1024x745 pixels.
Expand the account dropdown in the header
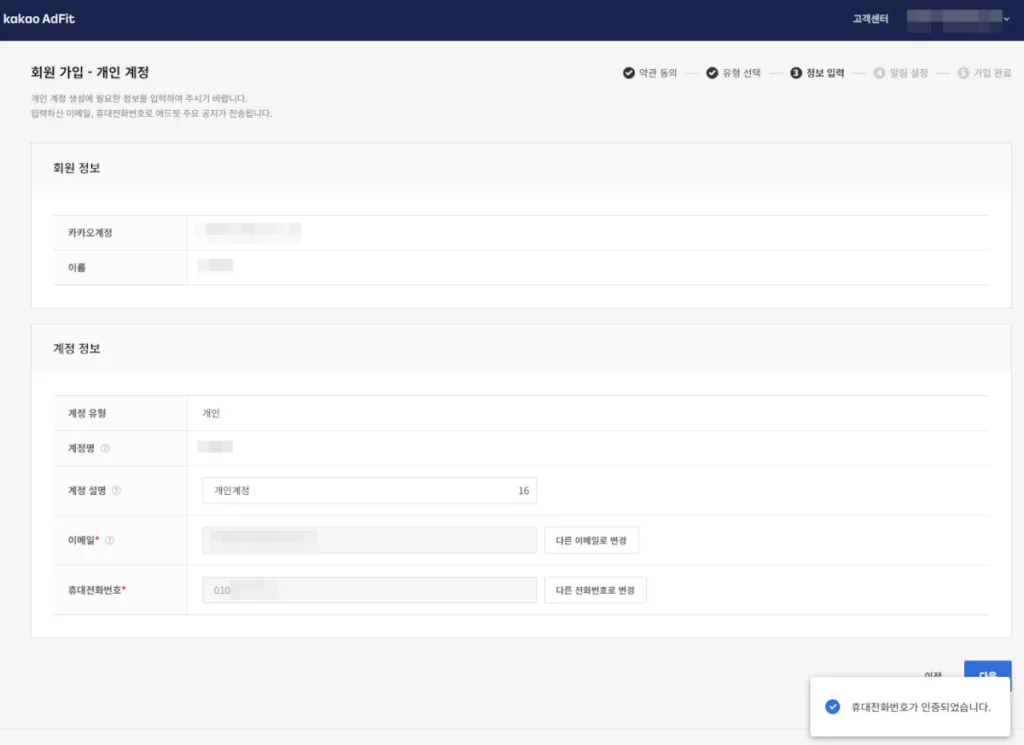tap(1006, 19)
